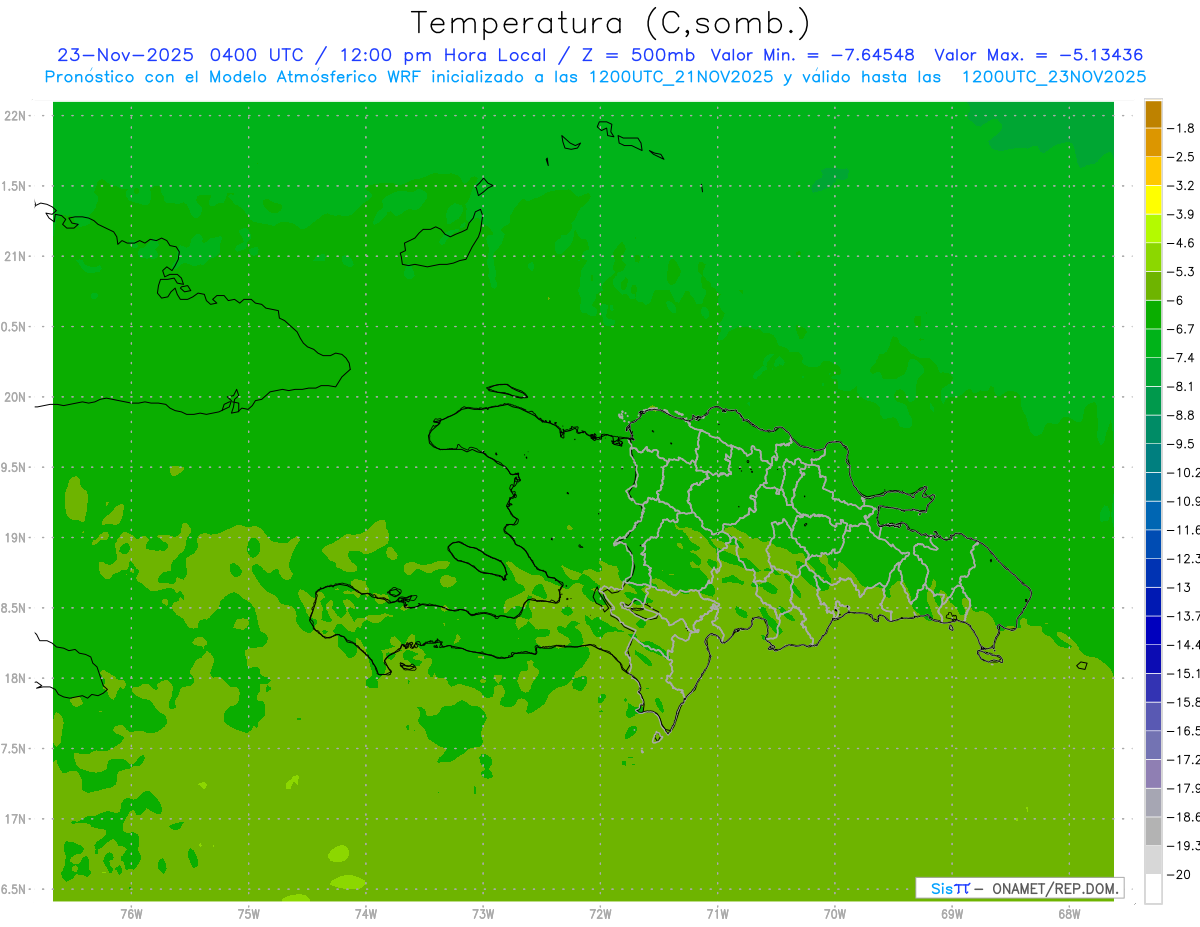Screen dimensions: 1200x927
Task: Click the 73W longitude label
Action: (x=483, y=914)
